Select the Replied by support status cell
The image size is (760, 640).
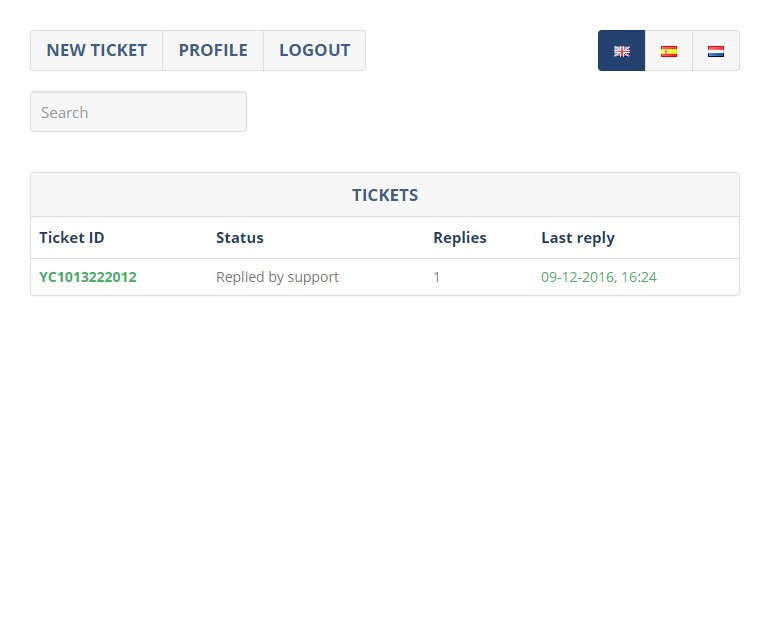[277, 277]
